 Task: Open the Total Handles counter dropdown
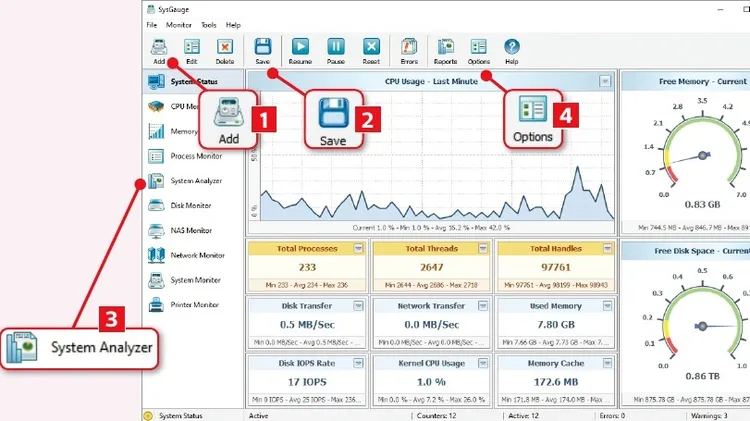pos(607,248)
